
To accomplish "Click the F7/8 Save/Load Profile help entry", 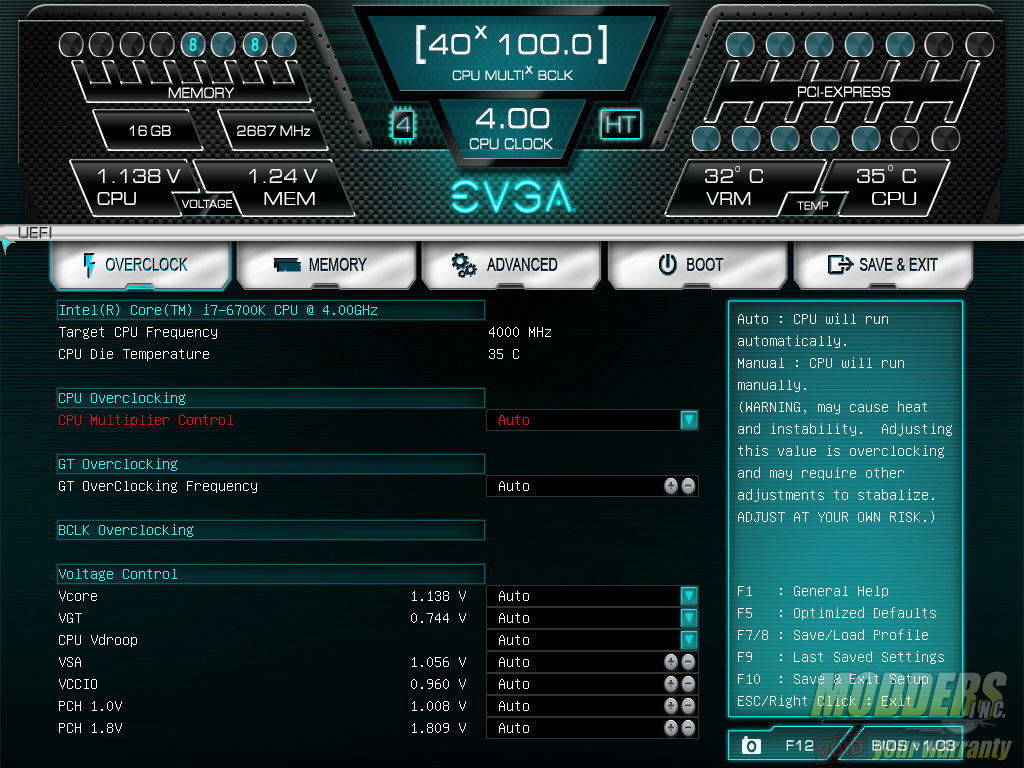I will point(833,635).
